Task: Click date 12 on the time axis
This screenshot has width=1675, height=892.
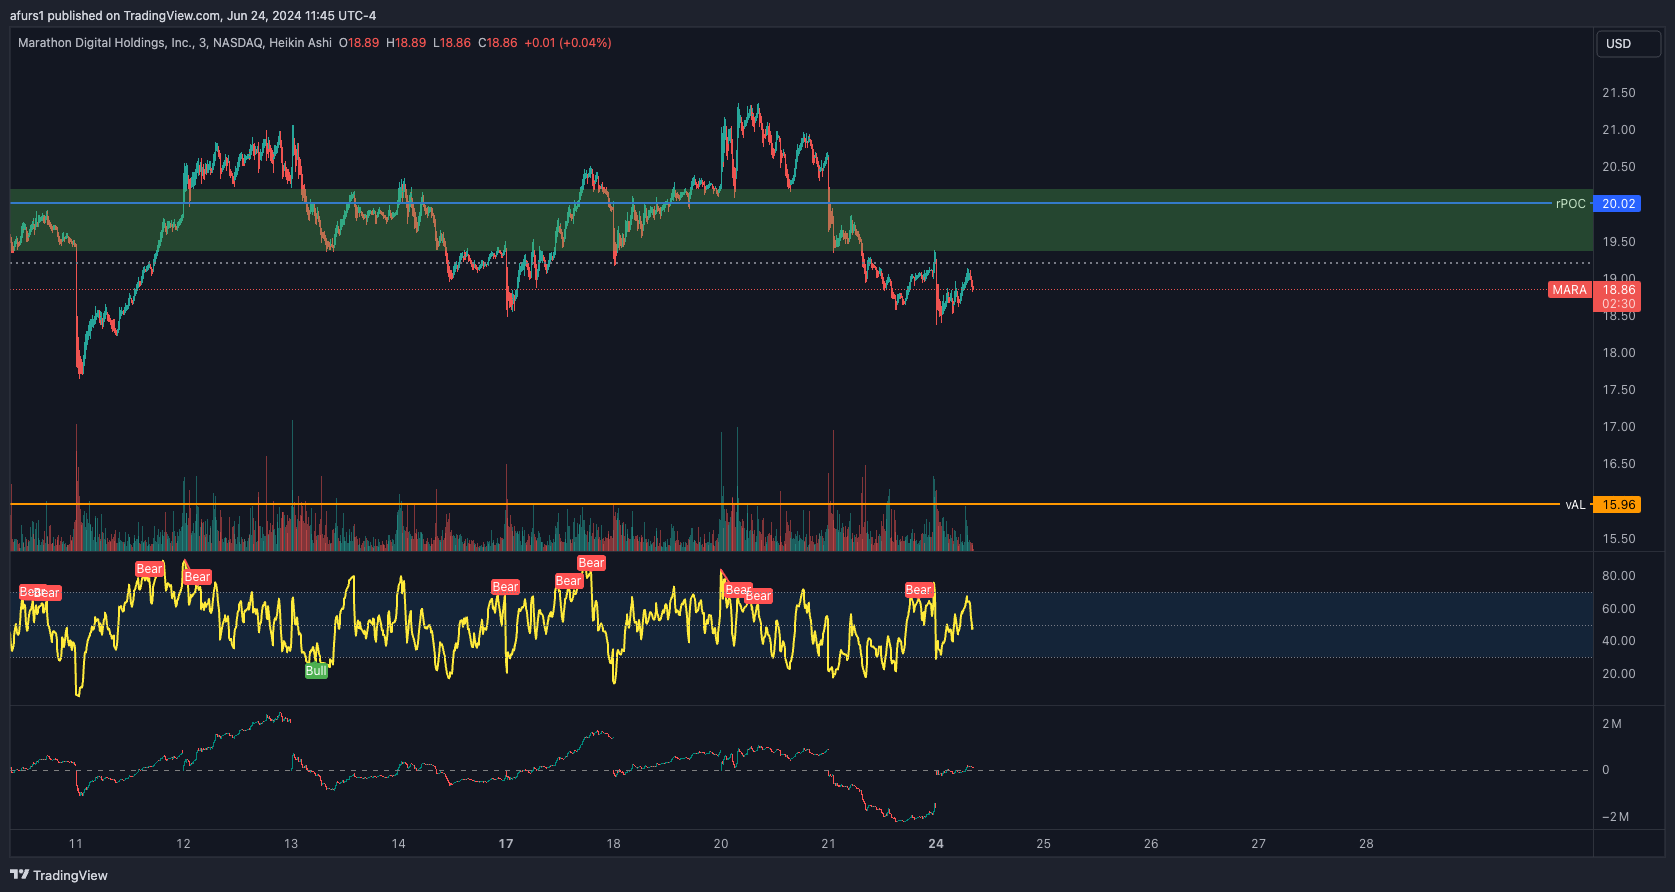Action: 183,844
